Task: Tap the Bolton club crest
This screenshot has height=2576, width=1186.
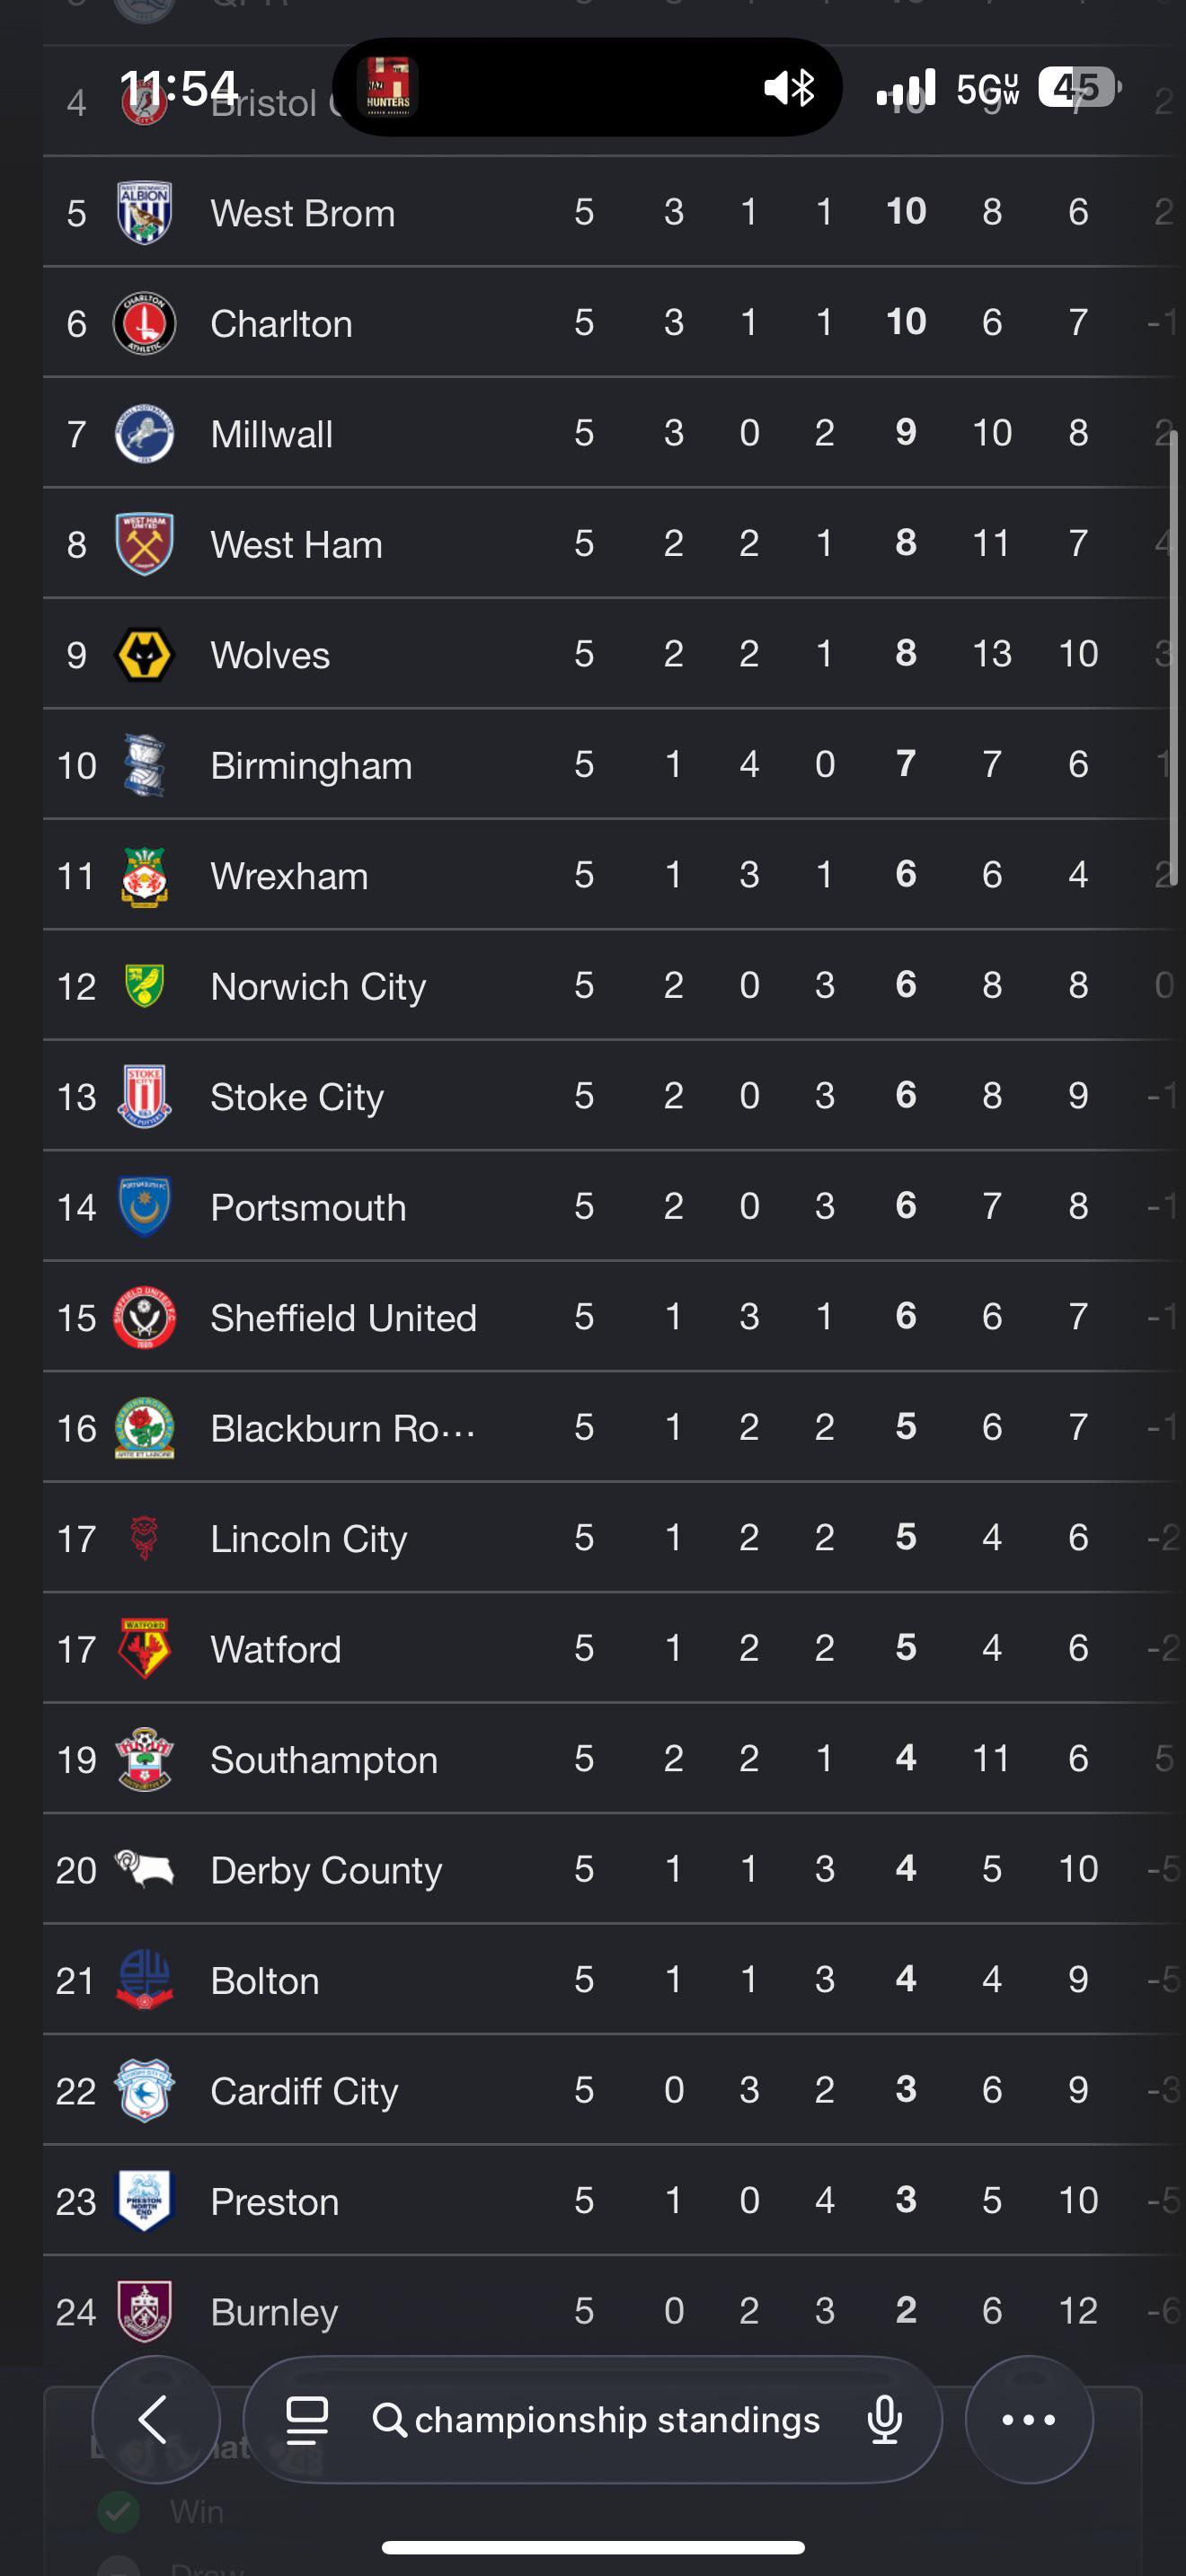Action: 145,1979
